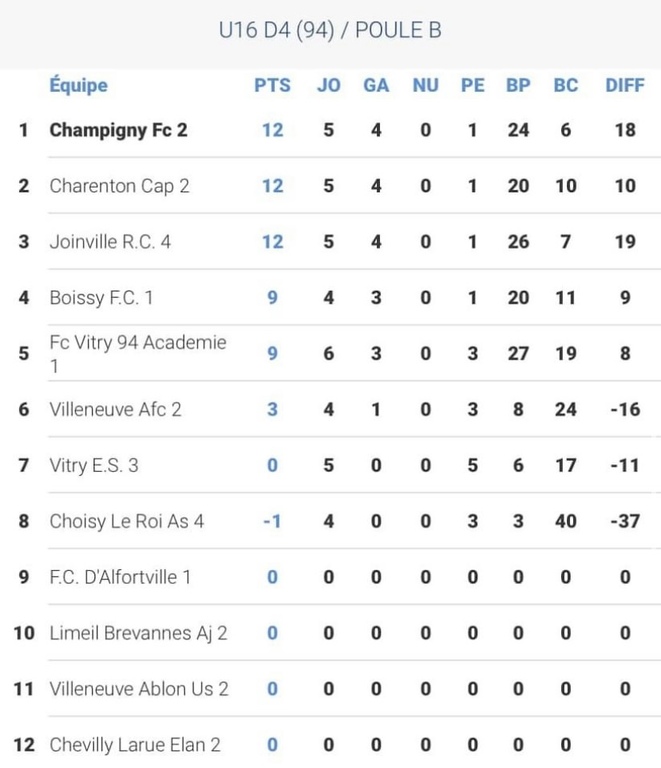Image resolution: width=661 pixels, height=768 pixels.
Task: Click the JO column header
Action: (328, 86)
